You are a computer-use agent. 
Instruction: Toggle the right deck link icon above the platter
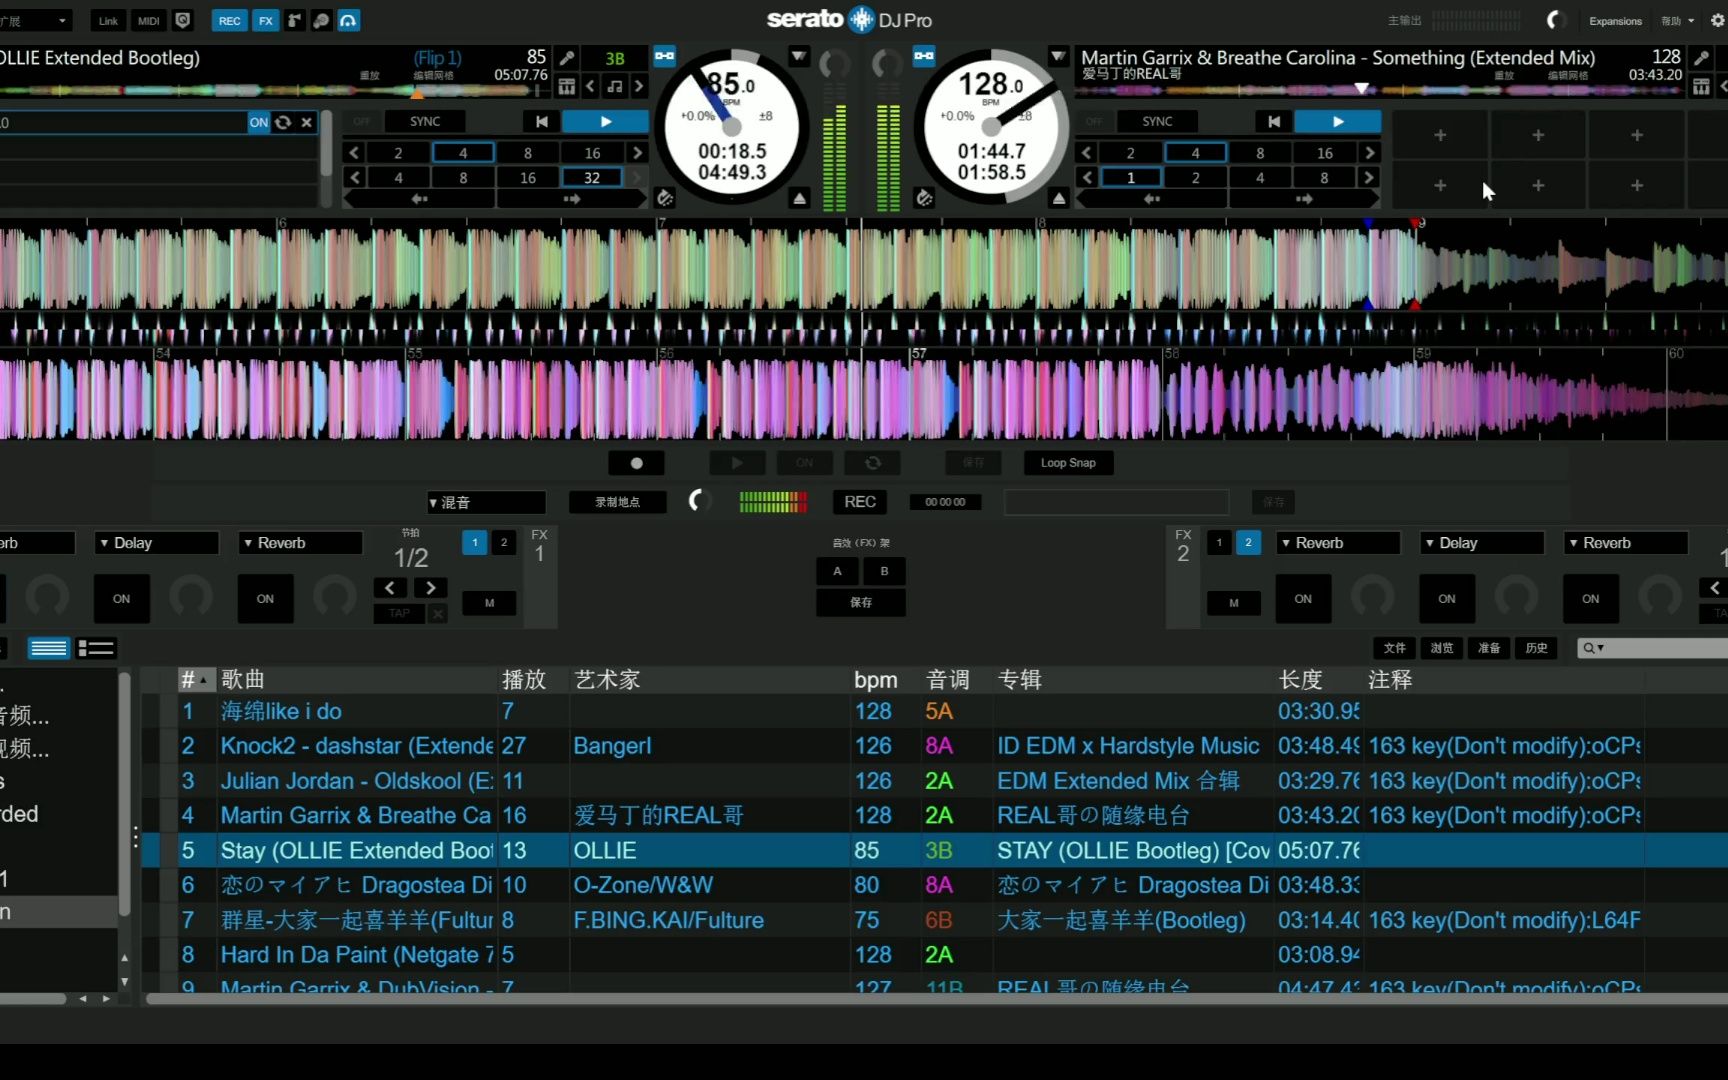[x=925, y=56]
